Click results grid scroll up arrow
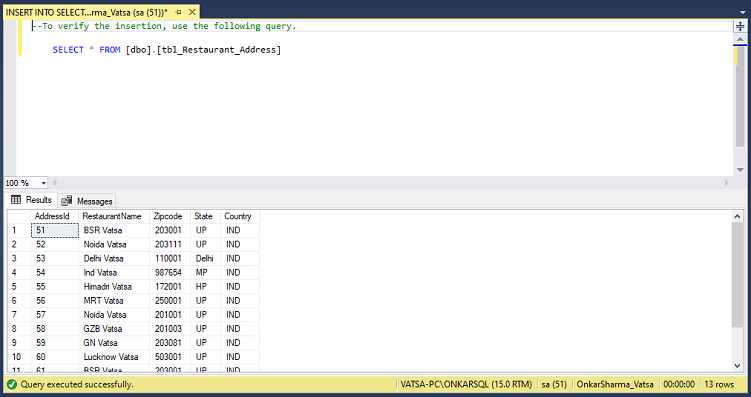The height and width of the screenshot is (397, 751). pyautogui.click(x=738, y=216)
